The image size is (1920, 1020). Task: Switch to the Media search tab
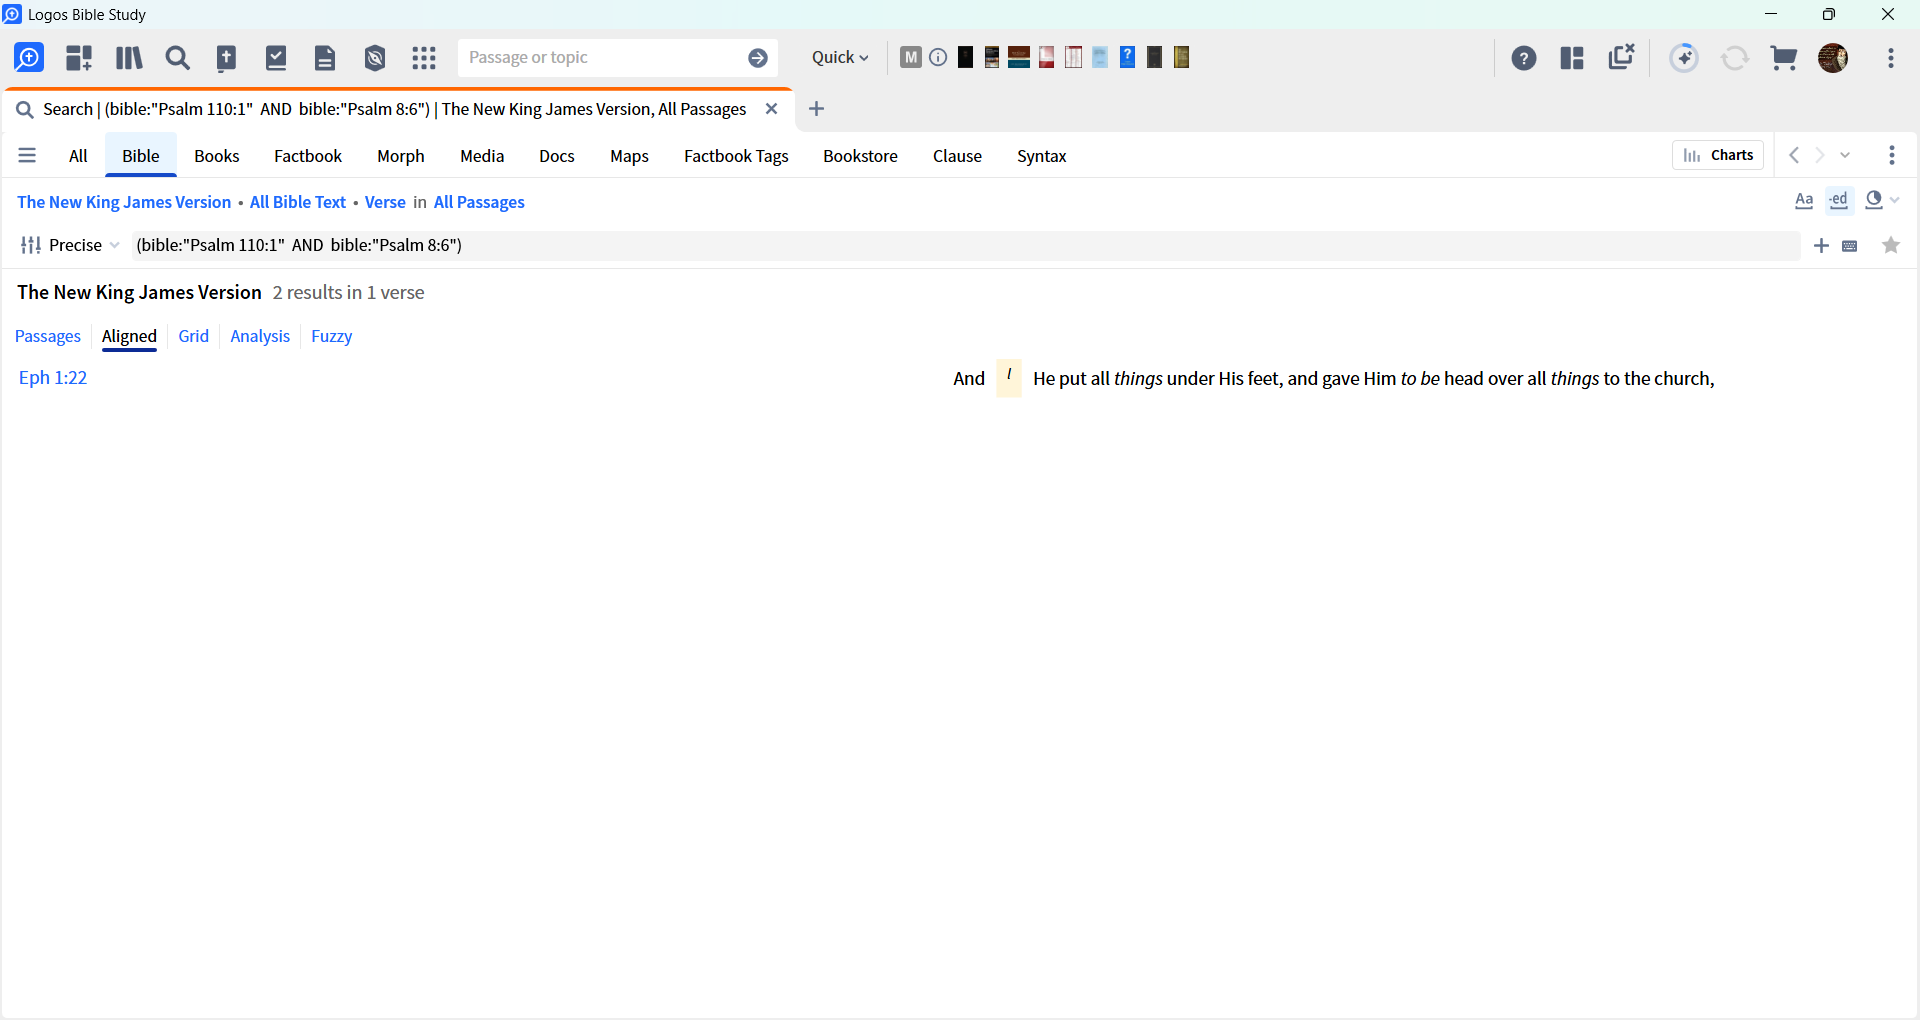482,156
